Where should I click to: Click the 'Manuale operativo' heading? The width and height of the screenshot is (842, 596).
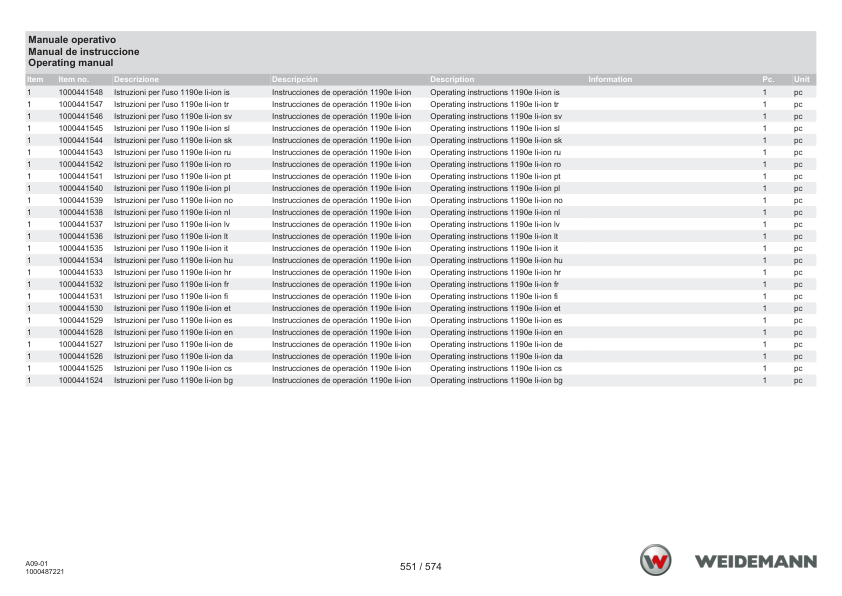[72, 40]
